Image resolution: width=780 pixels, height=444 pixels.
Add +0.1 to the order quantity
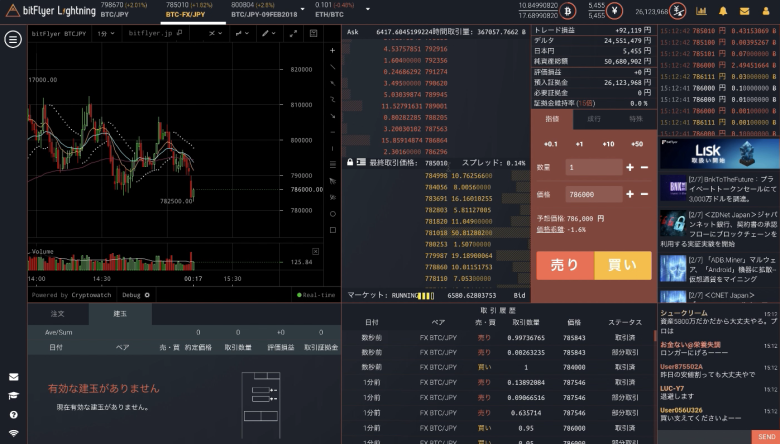551,144
